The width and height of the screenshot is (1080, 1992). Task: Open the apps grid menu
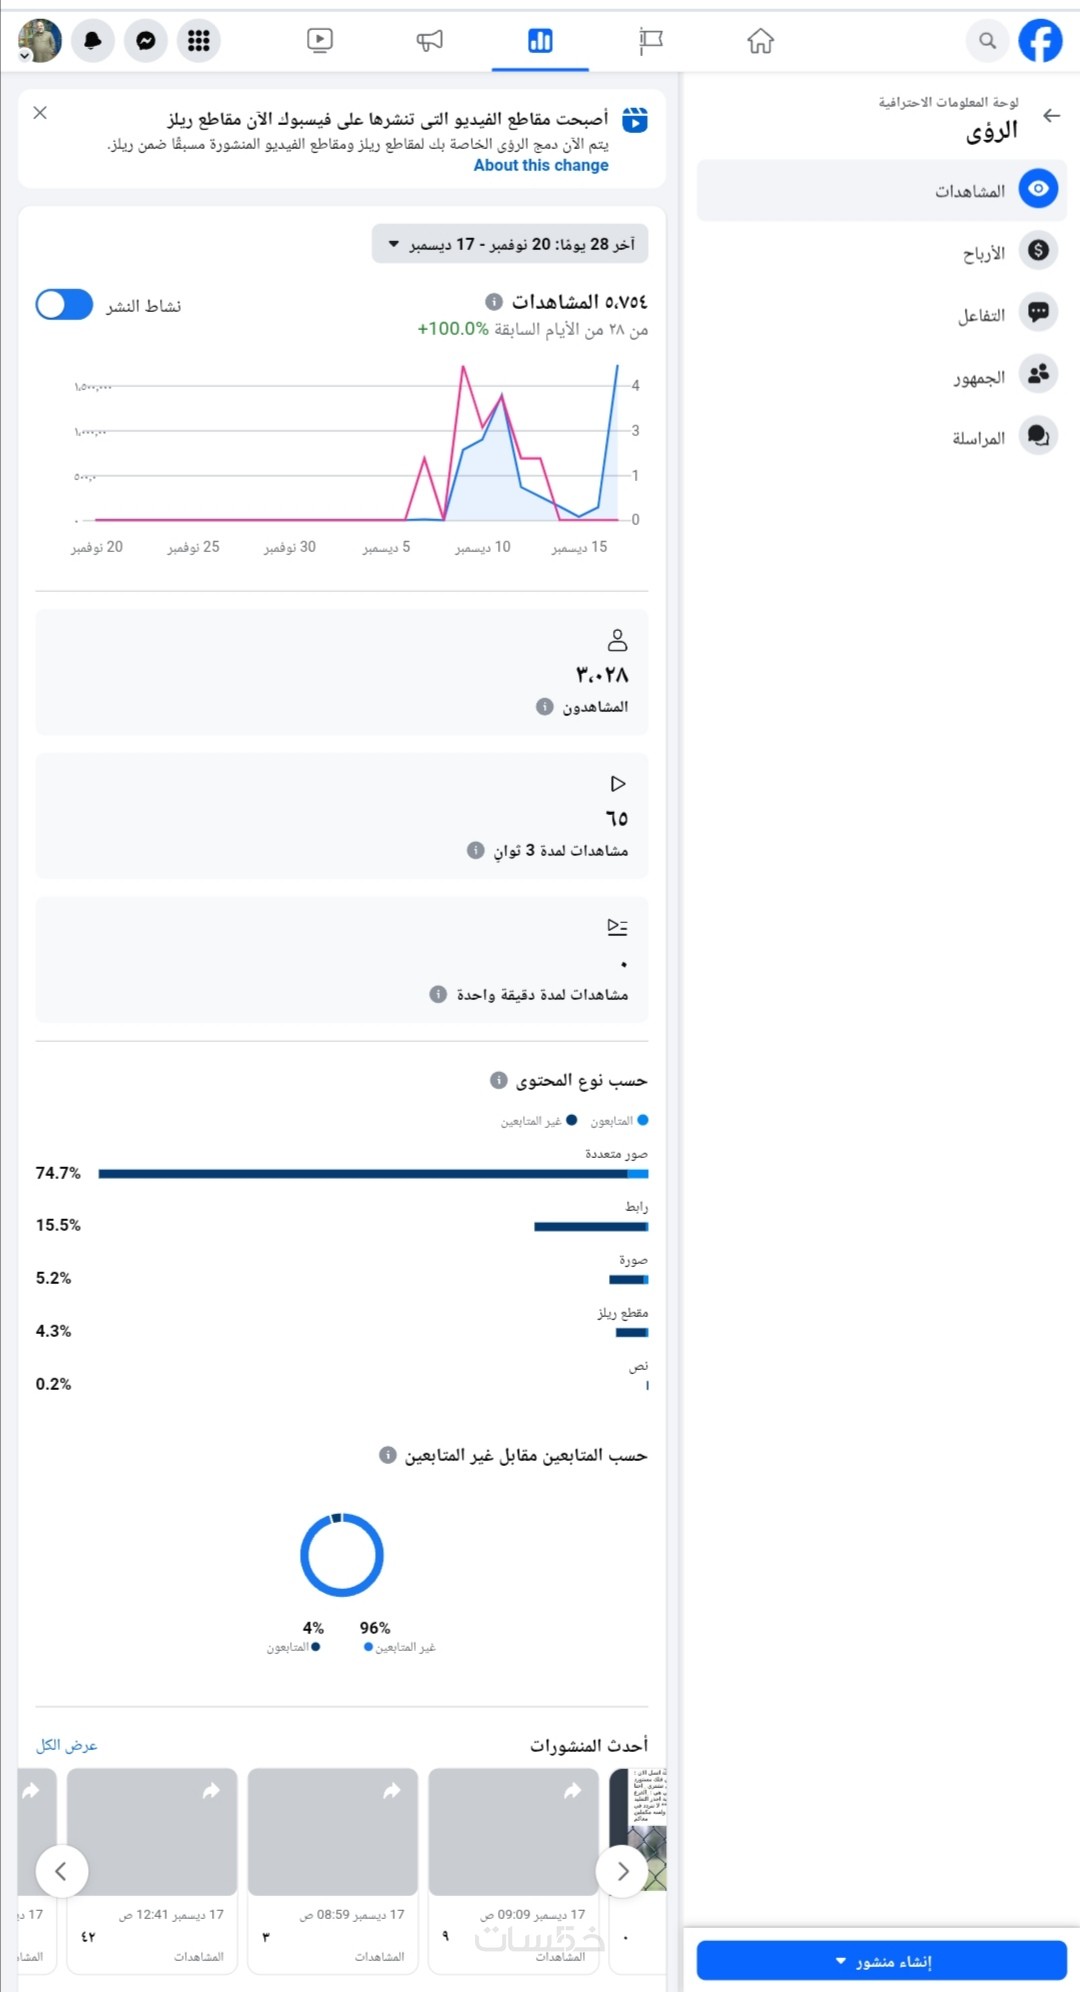pyautogui.click(x=199, y=41)
